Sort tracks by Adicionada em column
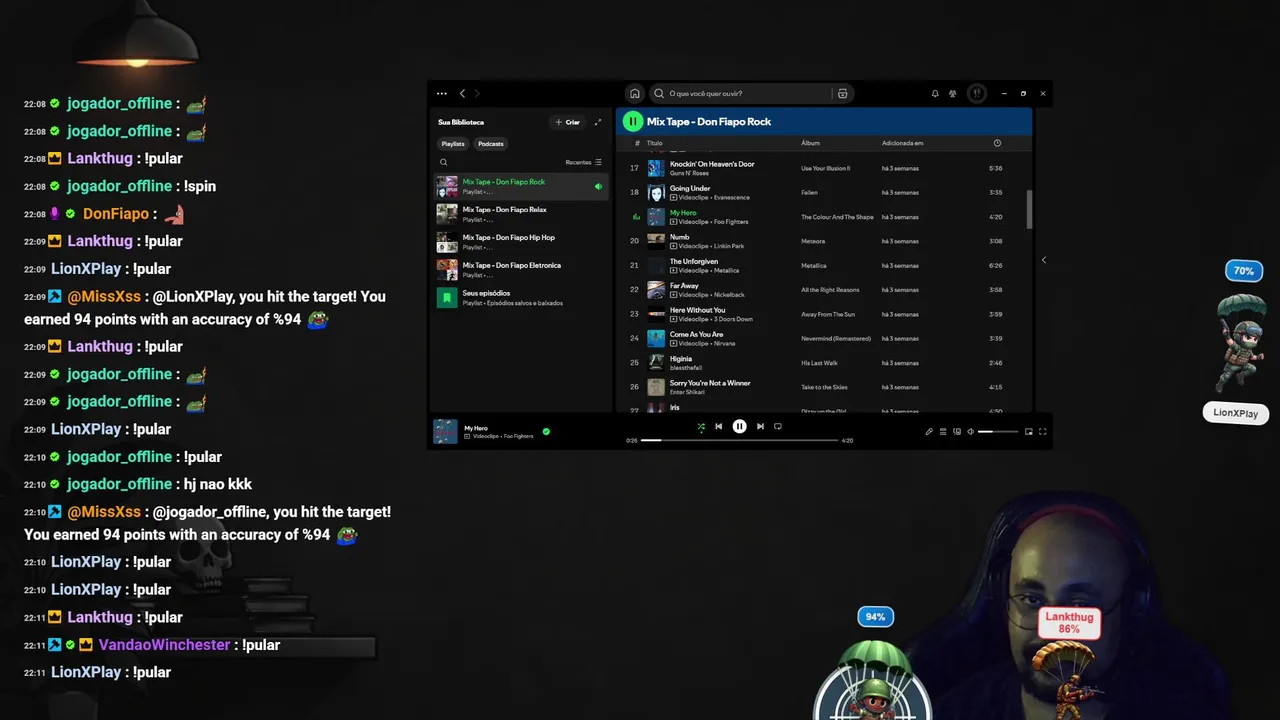1280x720 pixels. coord(902,143)
